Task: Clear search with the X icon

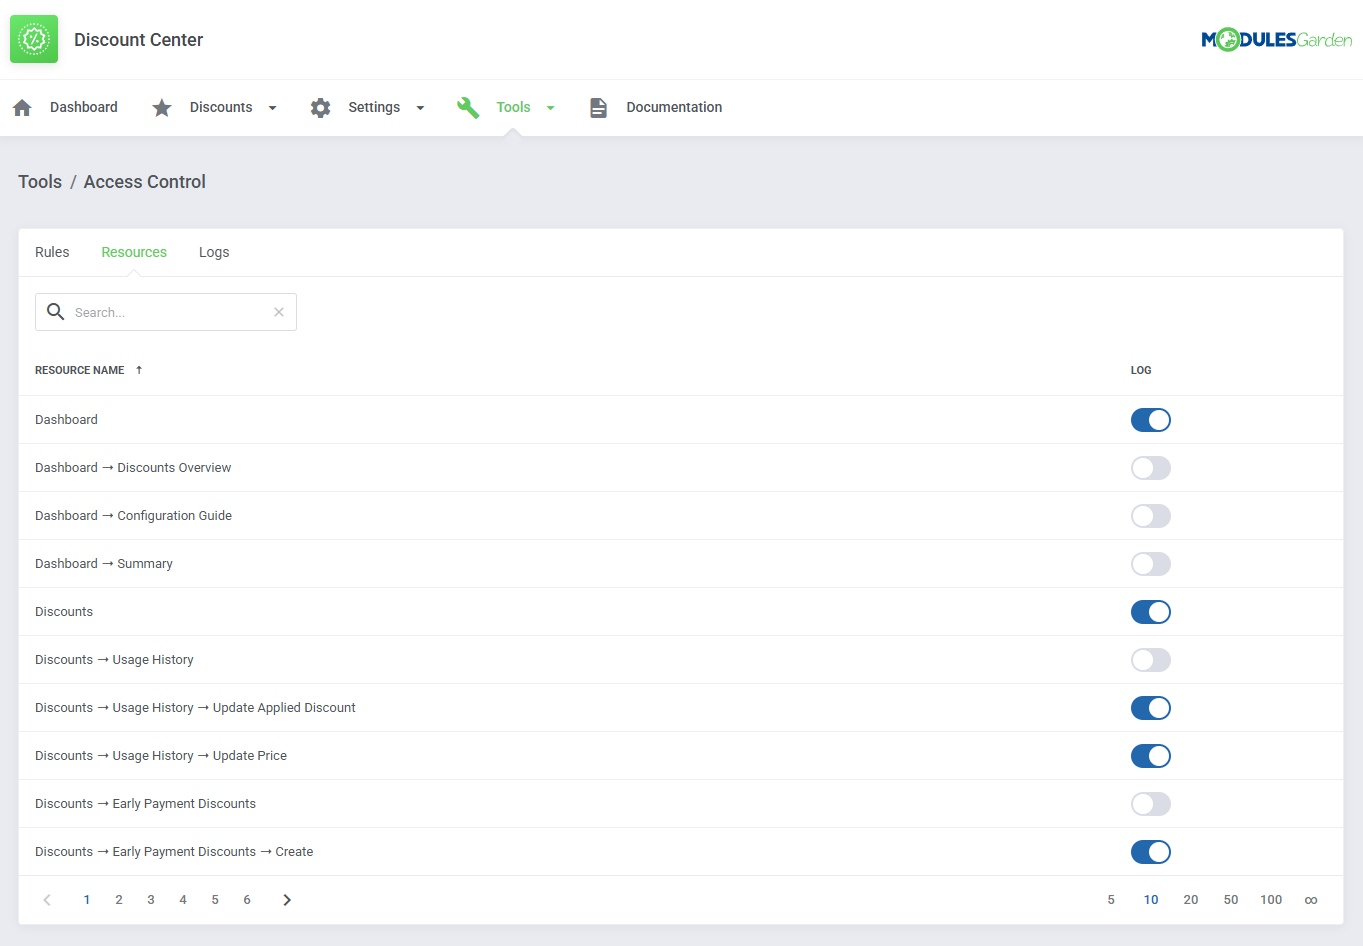Action: (279, 312)
